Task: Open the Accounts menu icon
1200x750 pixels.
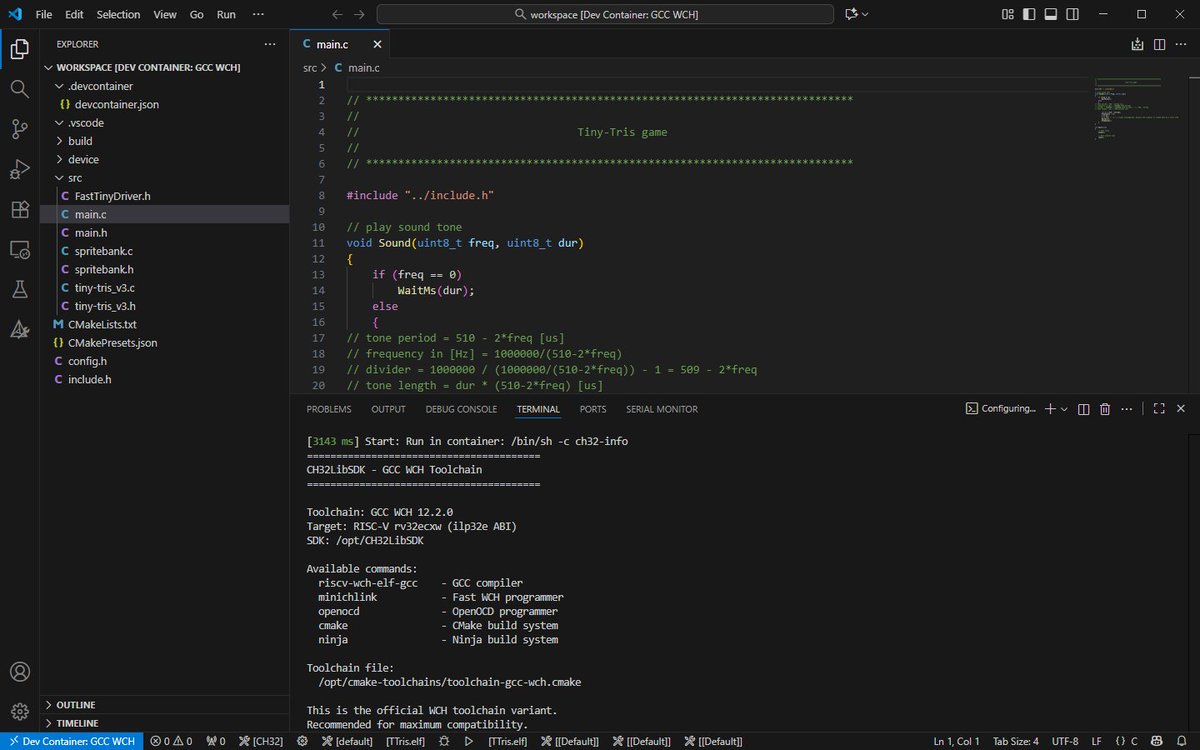Action: point(19,672)
